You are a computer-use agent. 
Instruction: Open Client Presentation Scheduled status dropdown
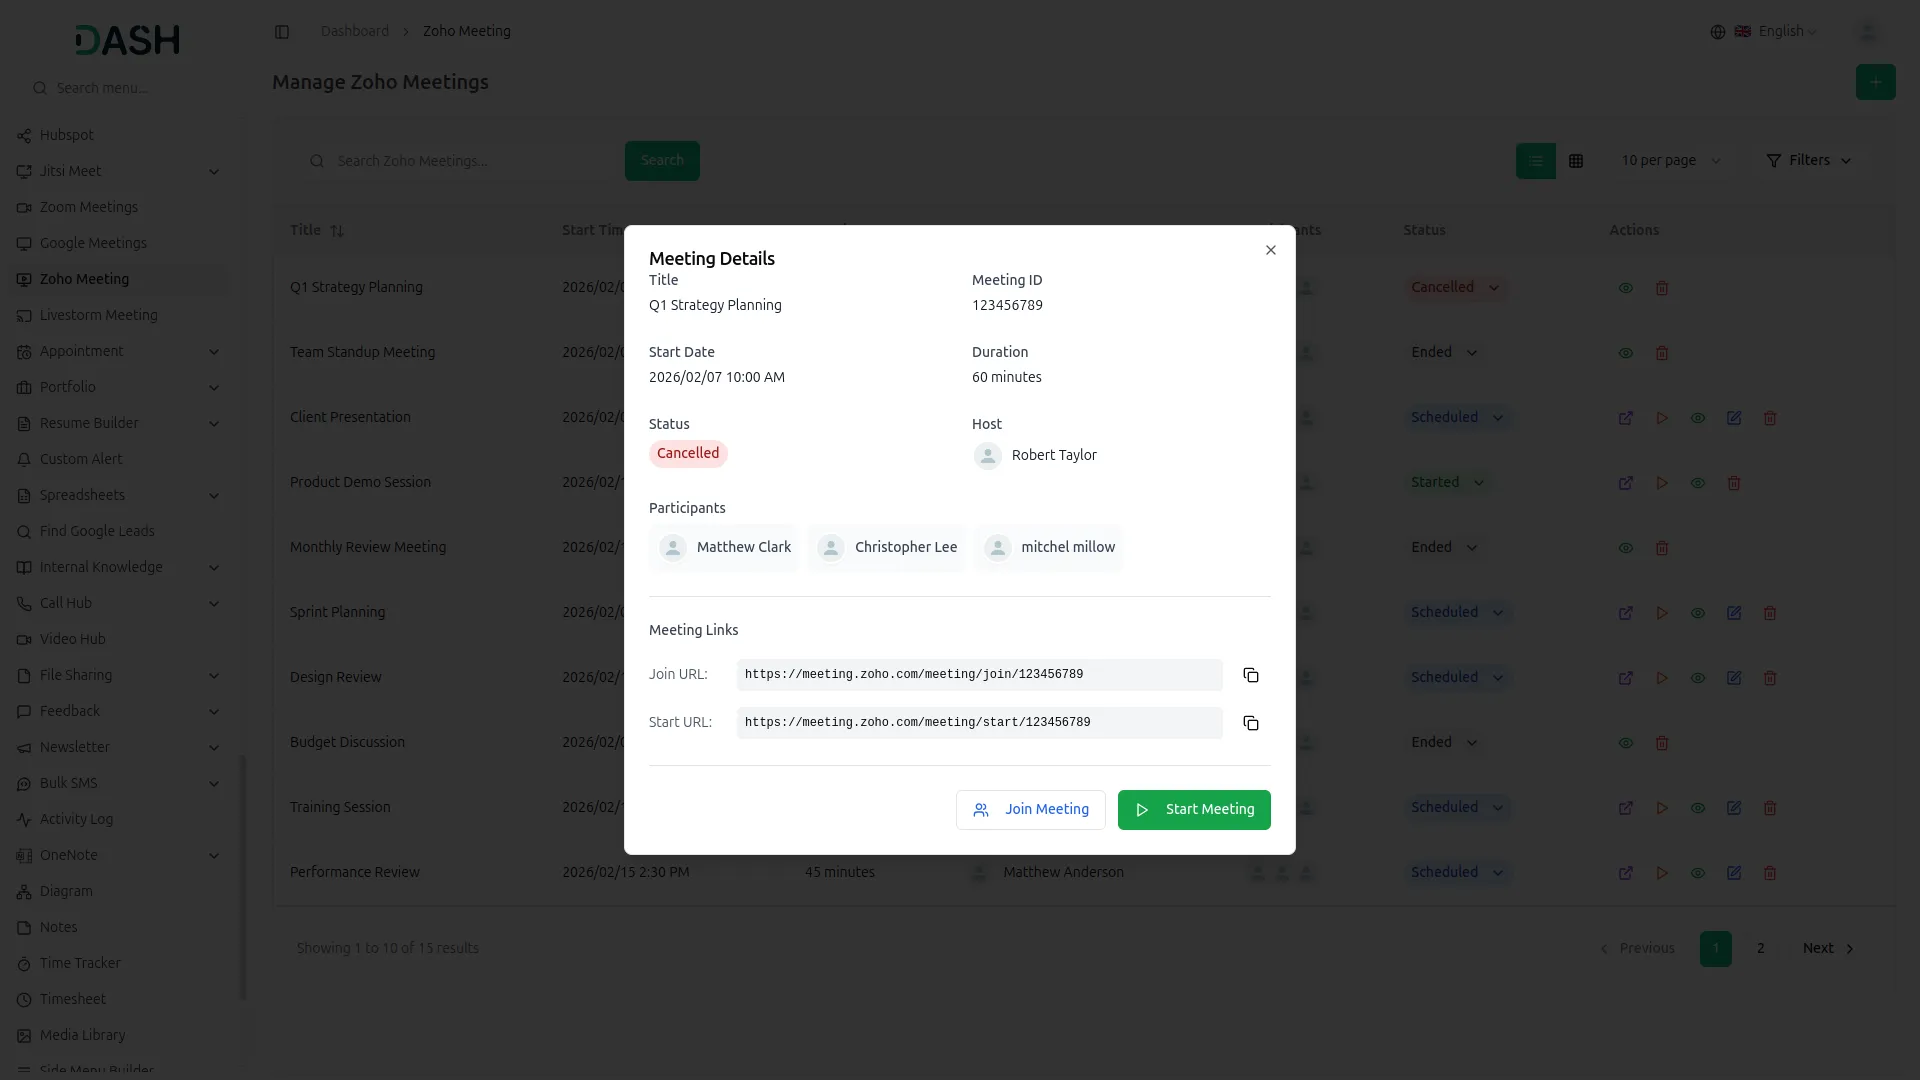[x=1457, y=418]
